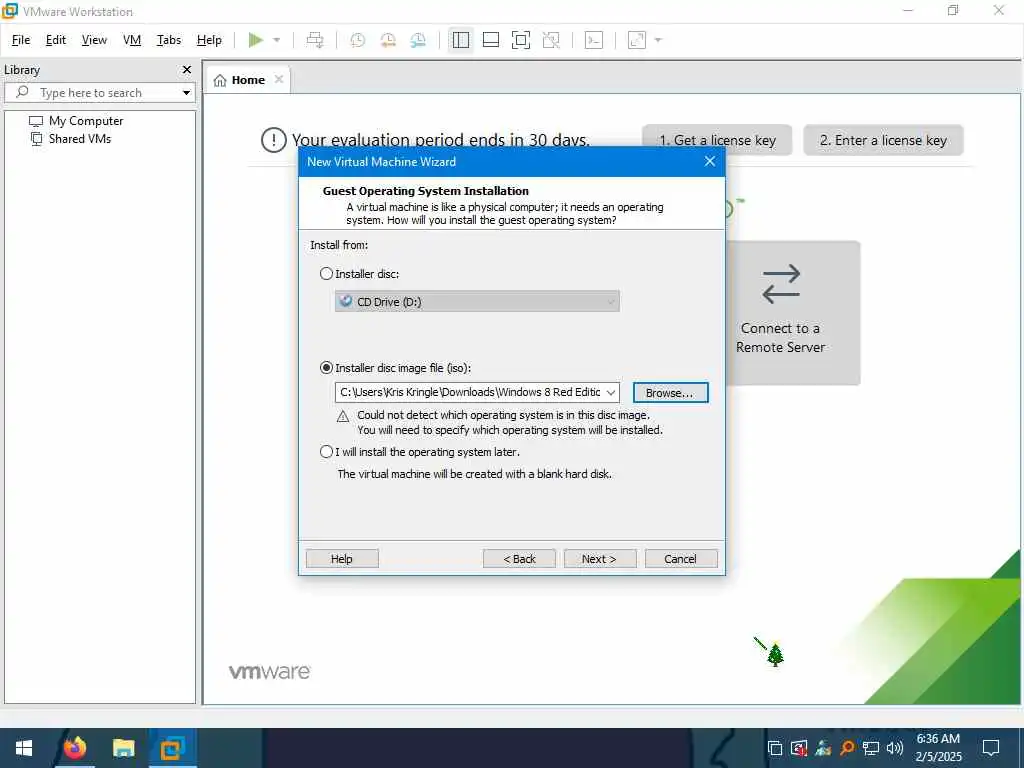Close the Home tab
This screenshot has height=768, width=1024.
(279, 79)
